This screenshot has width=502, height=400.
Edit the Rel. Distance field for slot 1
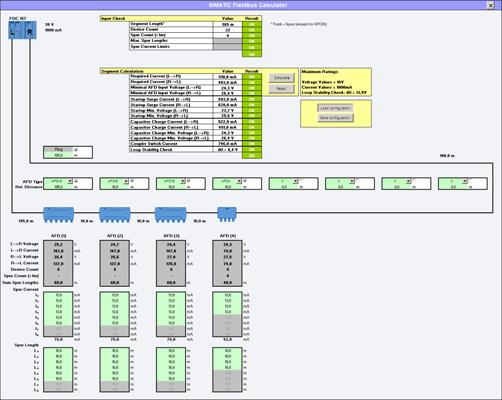[58, 187]
